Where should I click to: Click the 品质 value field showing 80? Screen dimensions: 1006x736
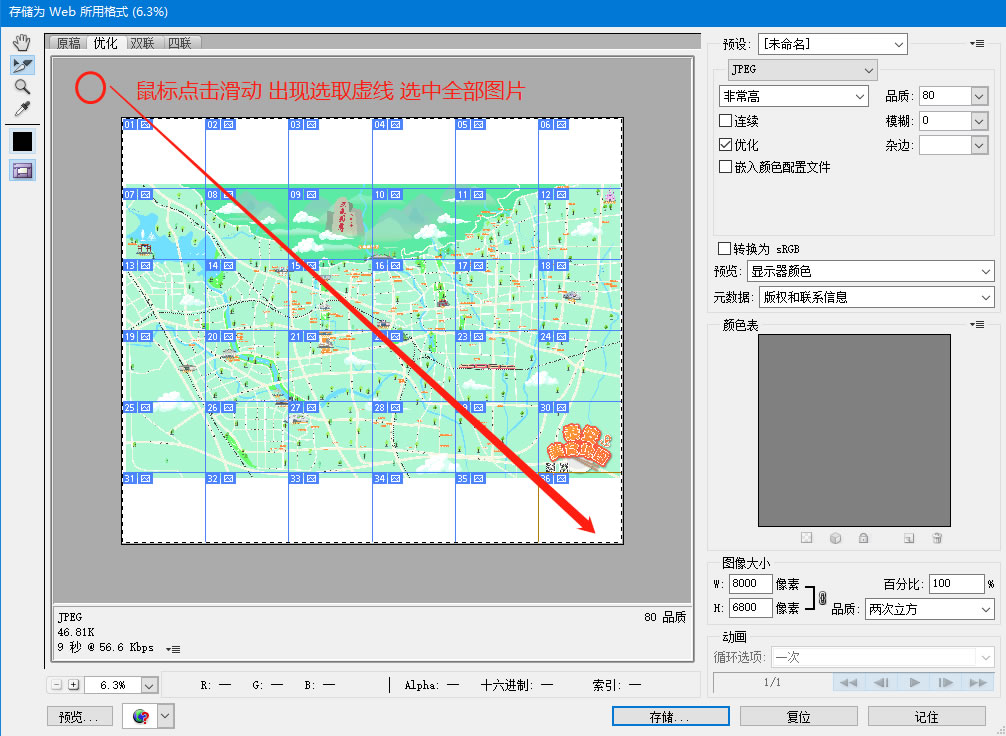click(945, 96)
